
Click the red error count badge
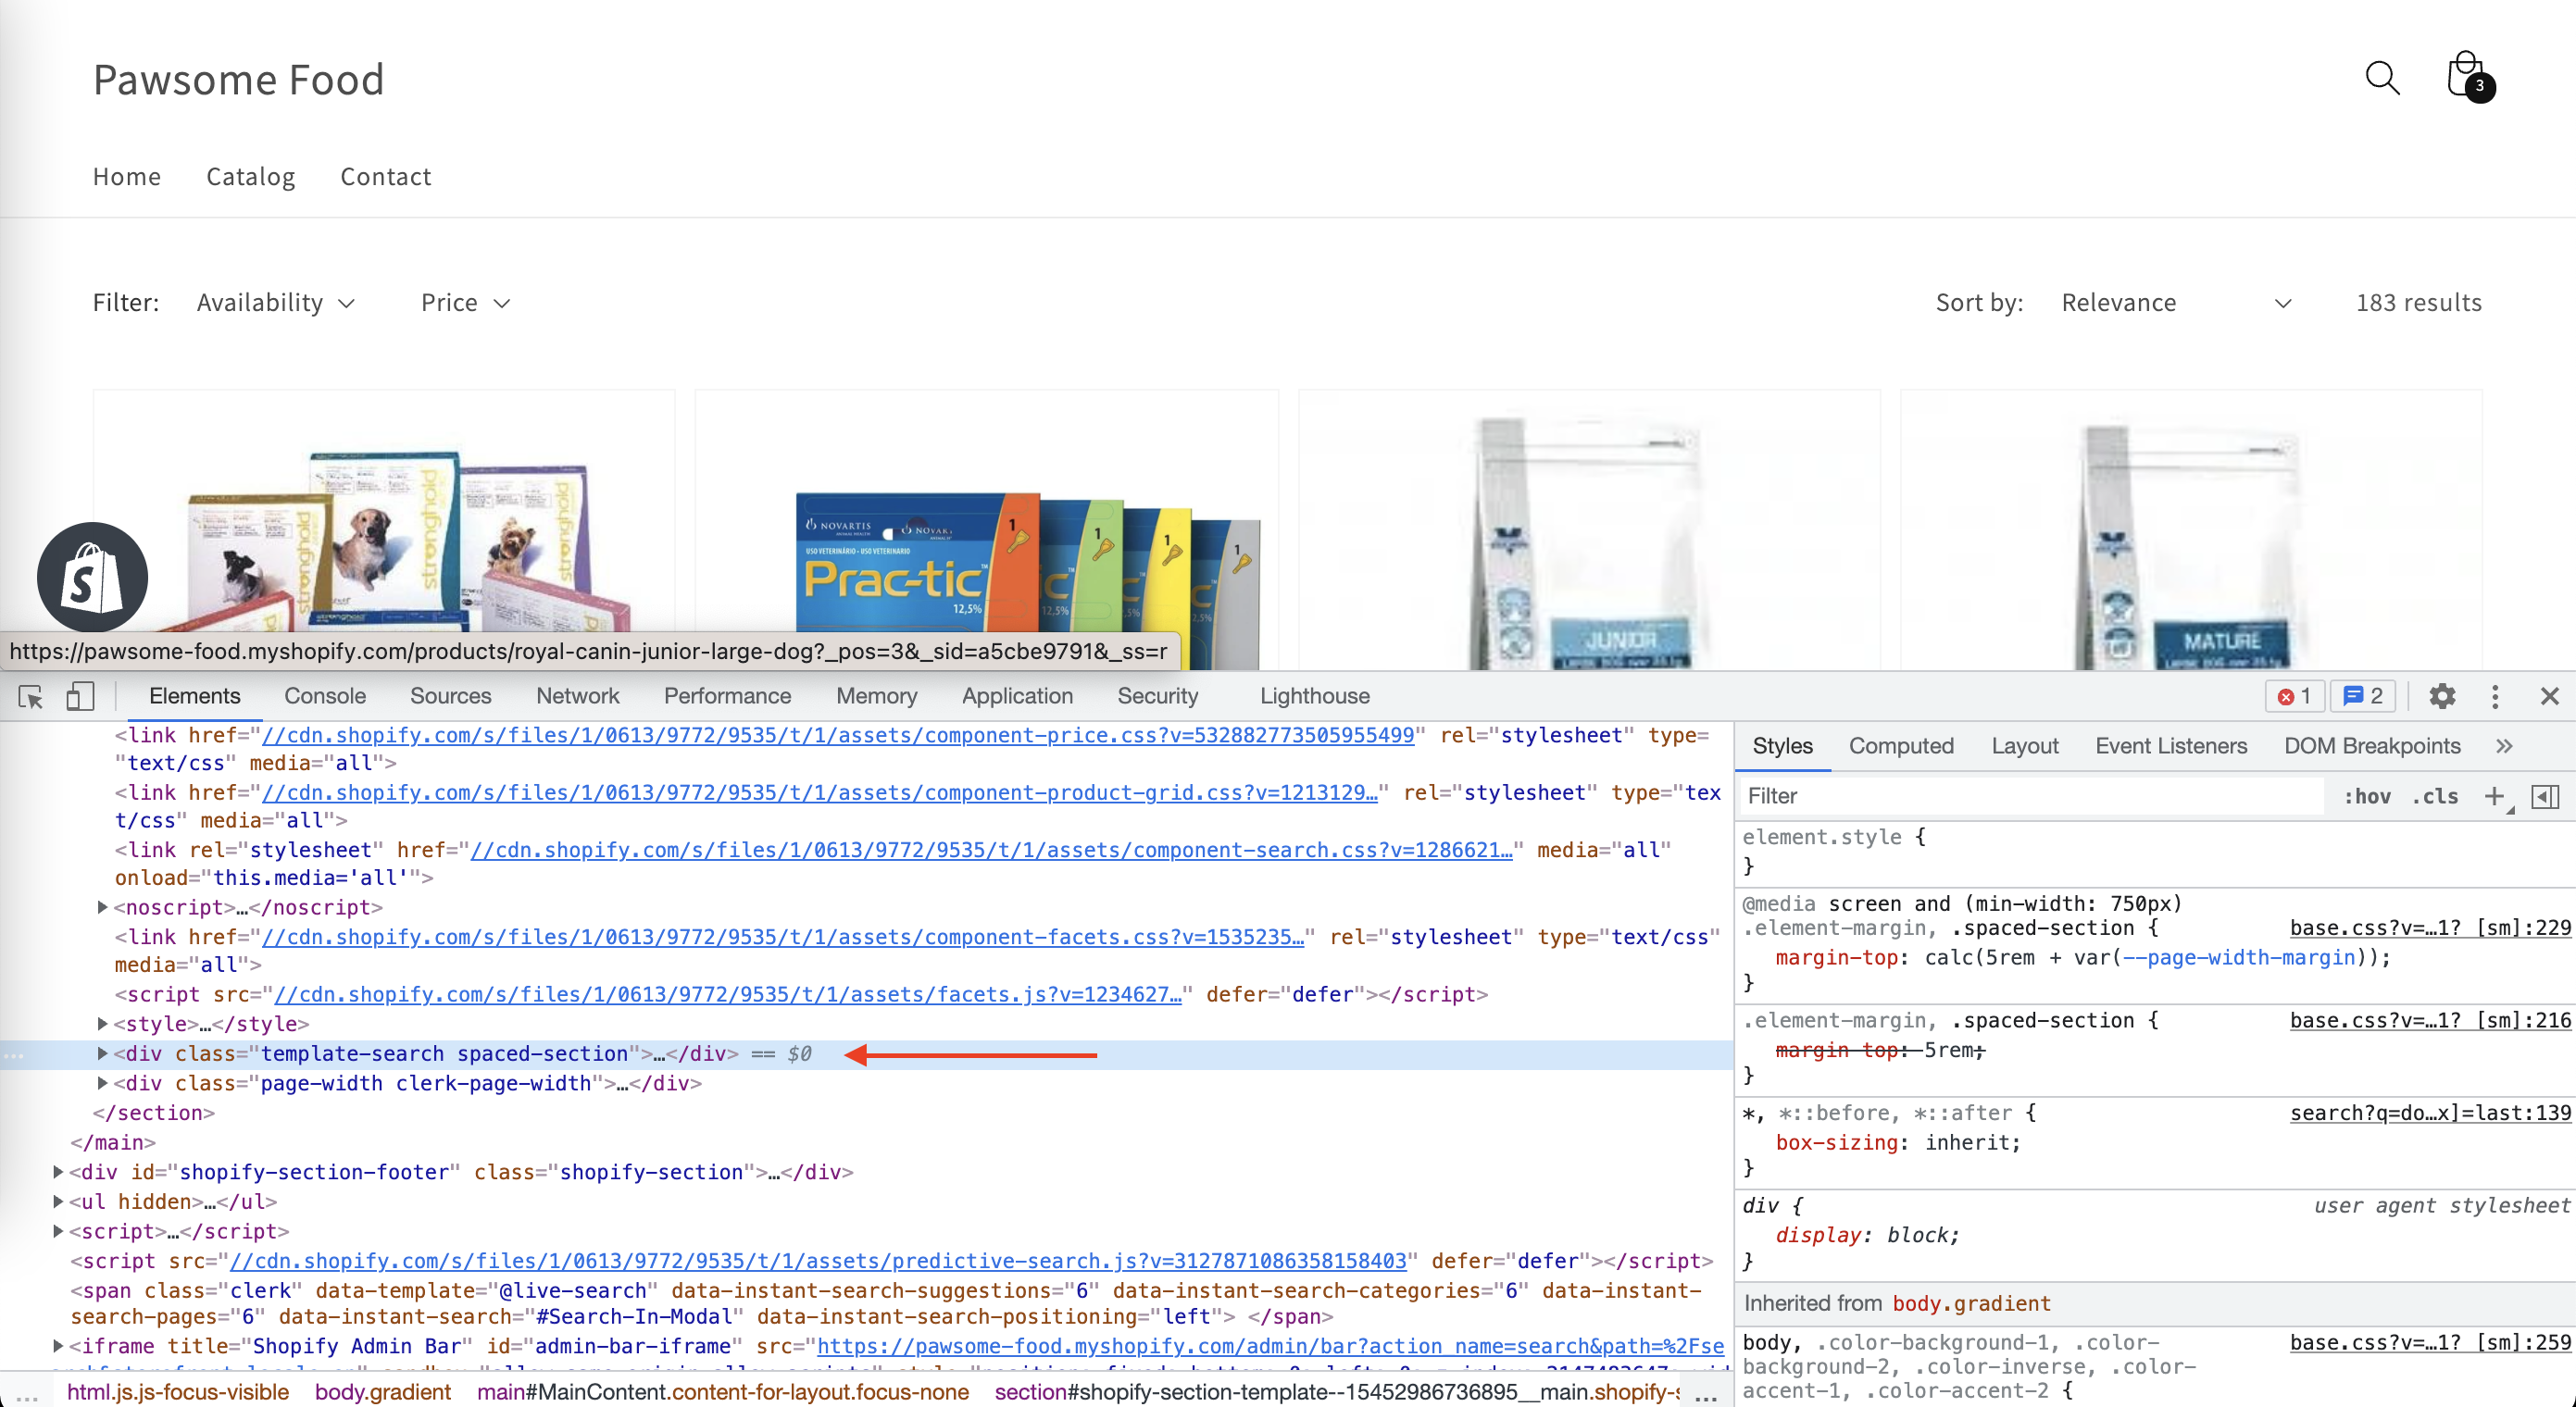point(2295,696)
